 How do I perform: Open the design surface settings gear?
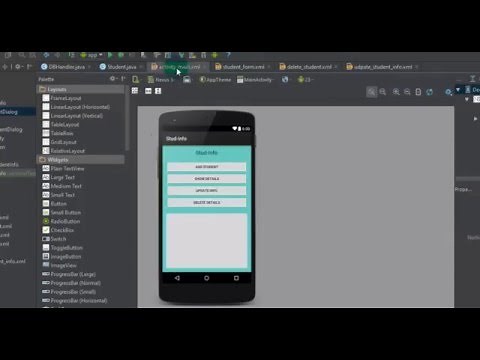[x=449, y=92]
